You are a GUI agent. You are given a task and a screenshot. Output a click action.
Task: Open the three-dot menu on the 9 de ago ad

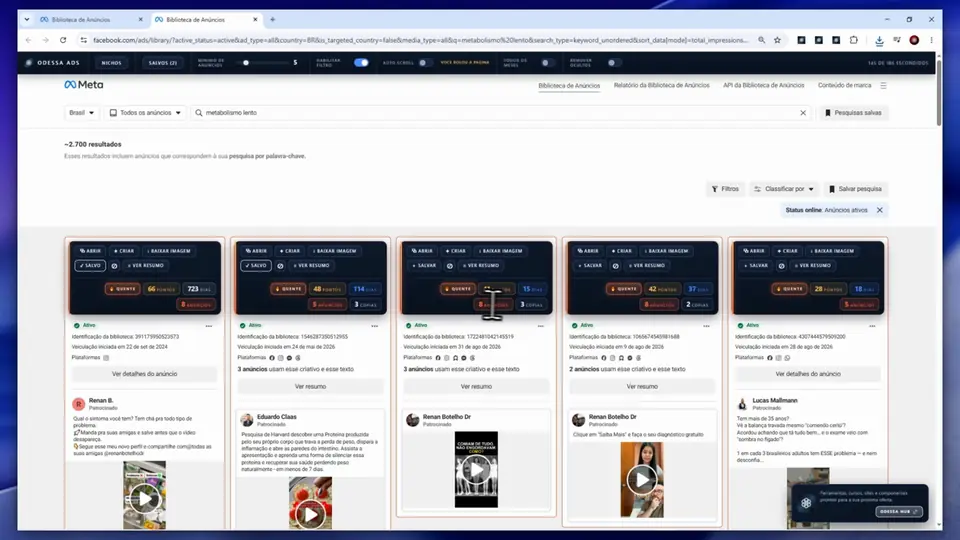(x=706, y=326)
